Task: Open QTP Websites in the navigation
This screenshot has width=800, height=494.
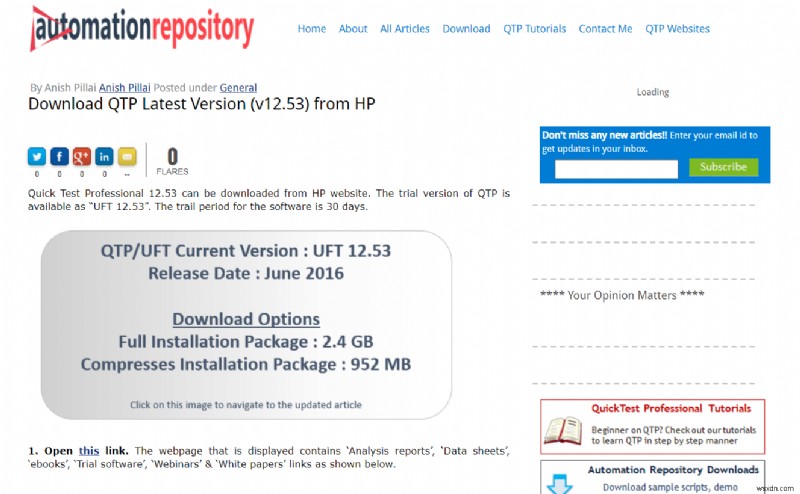Action: click(677, 29)
